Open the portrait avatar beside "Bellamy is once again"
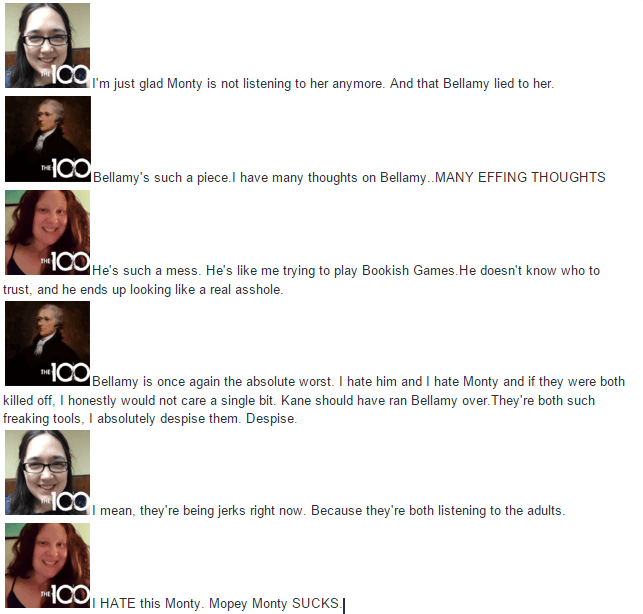This screenshot has height=614, width=643. (x=47, y=343)
